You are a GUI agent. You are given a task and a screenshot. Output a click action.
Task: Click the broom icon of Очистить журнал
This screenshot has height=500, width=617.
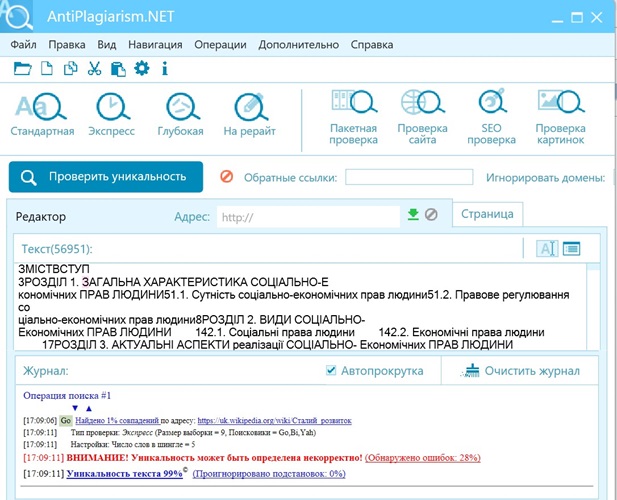click(x=470, y=371)
